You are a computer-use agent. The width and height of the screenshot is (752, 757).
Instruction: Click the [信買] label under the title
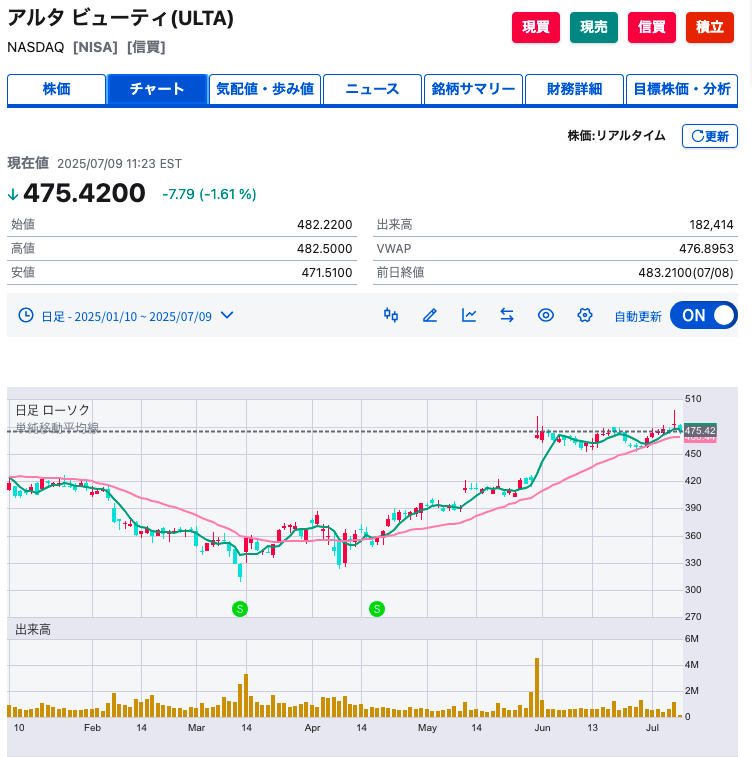[x=146, y=47]
